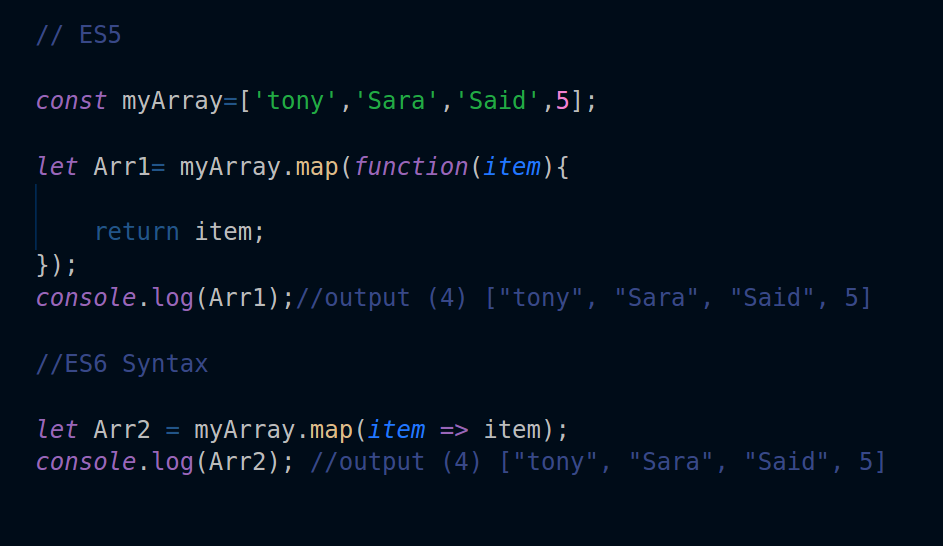Click the number 5 in the array literal
Image resolution: width=943 pixels, height=546 pixels.
[x=562, y=100]
